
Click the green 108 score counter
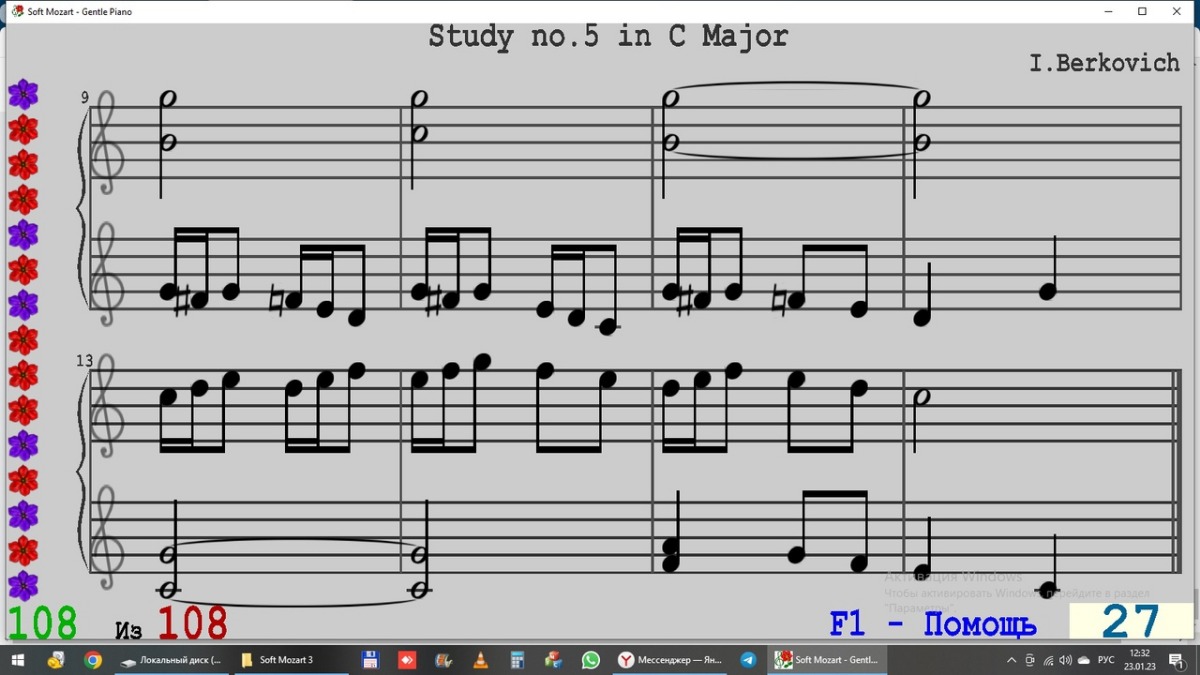pos(41,623)
